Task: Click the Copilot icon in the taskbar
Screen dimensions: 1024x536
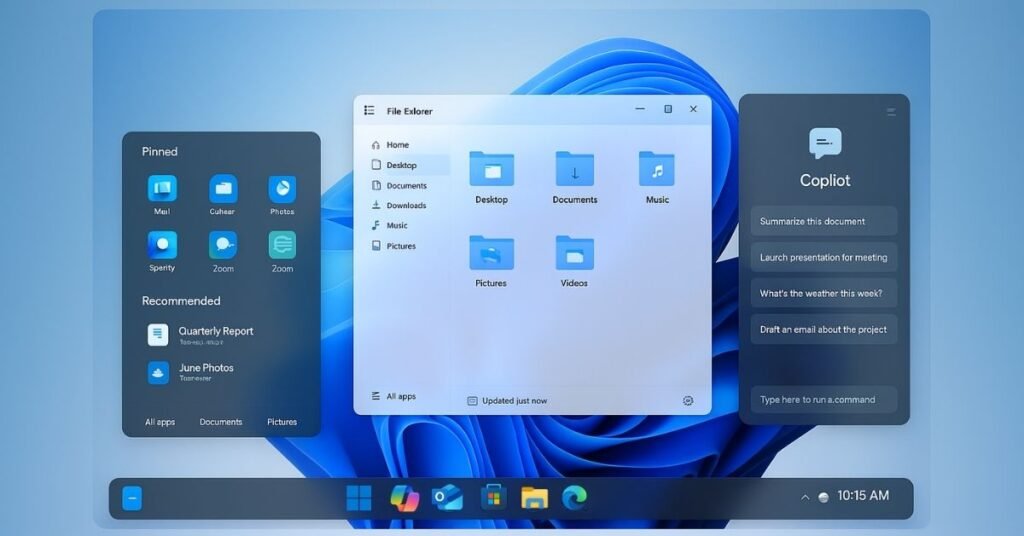Action: (x=404, y=497)
